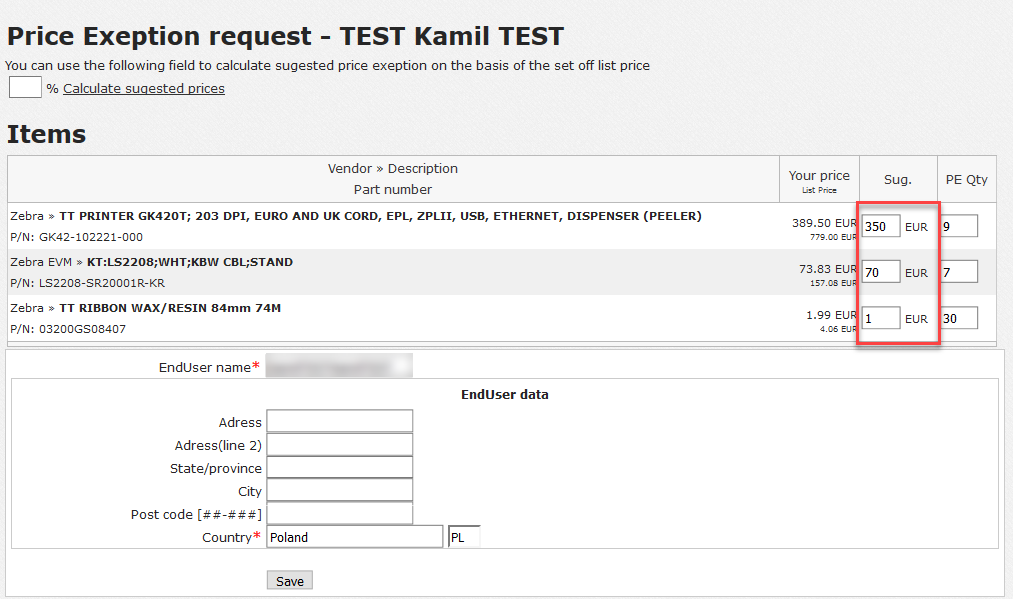
Task: Select PE Qty field showing 7
Action: pyautogui.click(x=959, y=272)
